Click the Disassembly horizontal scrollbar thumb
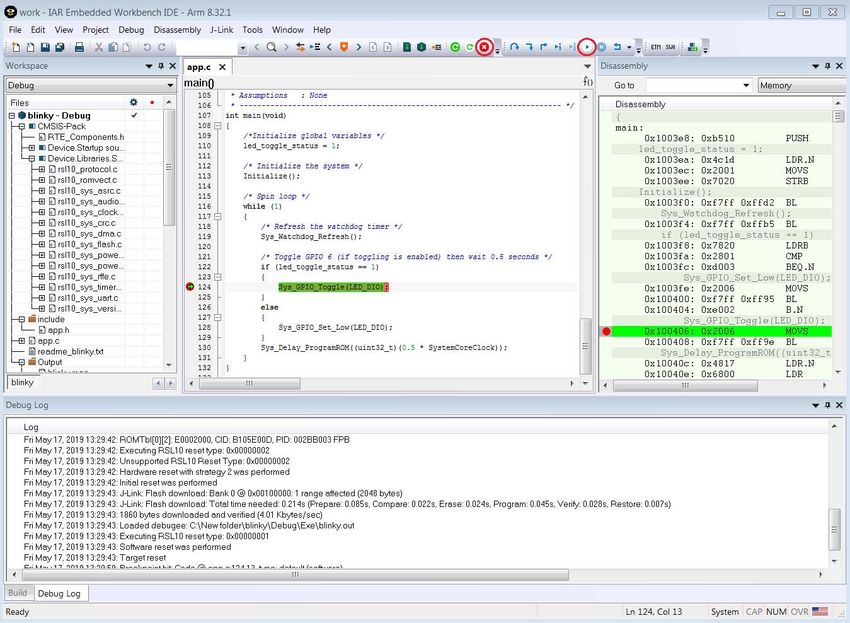Viewport: 850px width, 623px height. click(685, 386)
